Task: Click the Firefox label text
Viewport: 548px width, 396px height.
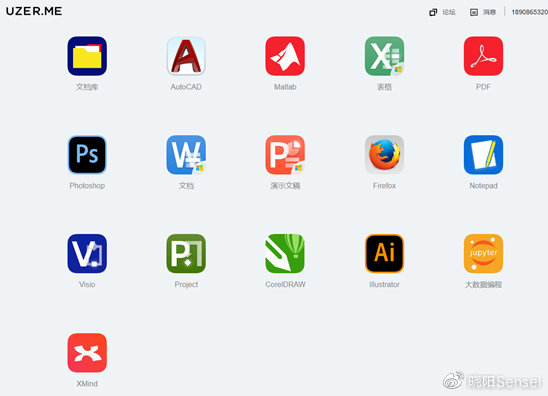Action: (x=384, y=186)
